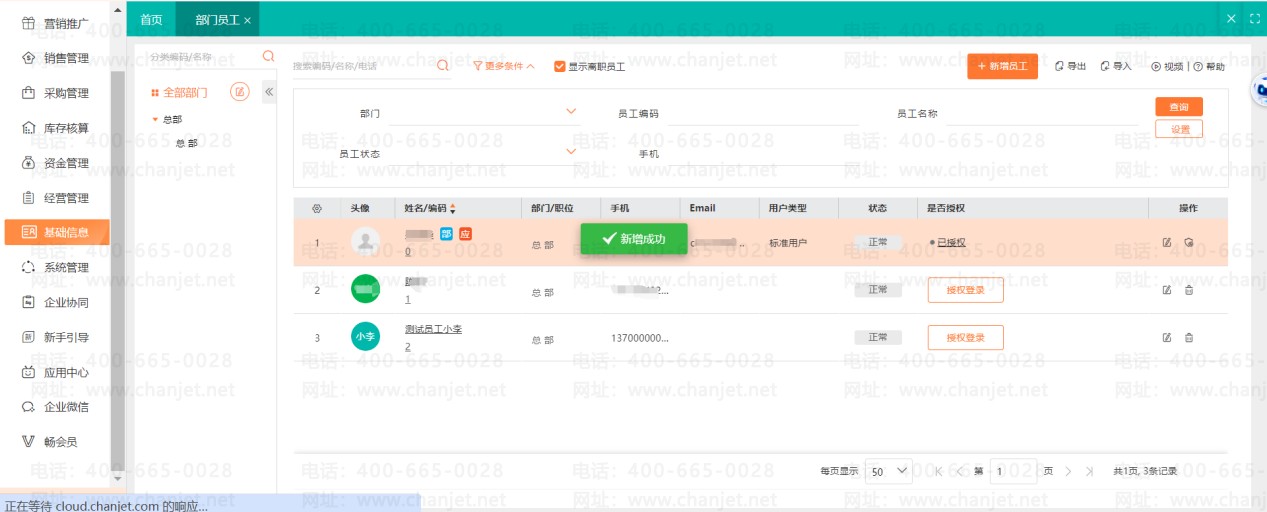1267x512 pixels.
Task: Switch to the 部门员工 tab
Action: pos(216,20)
